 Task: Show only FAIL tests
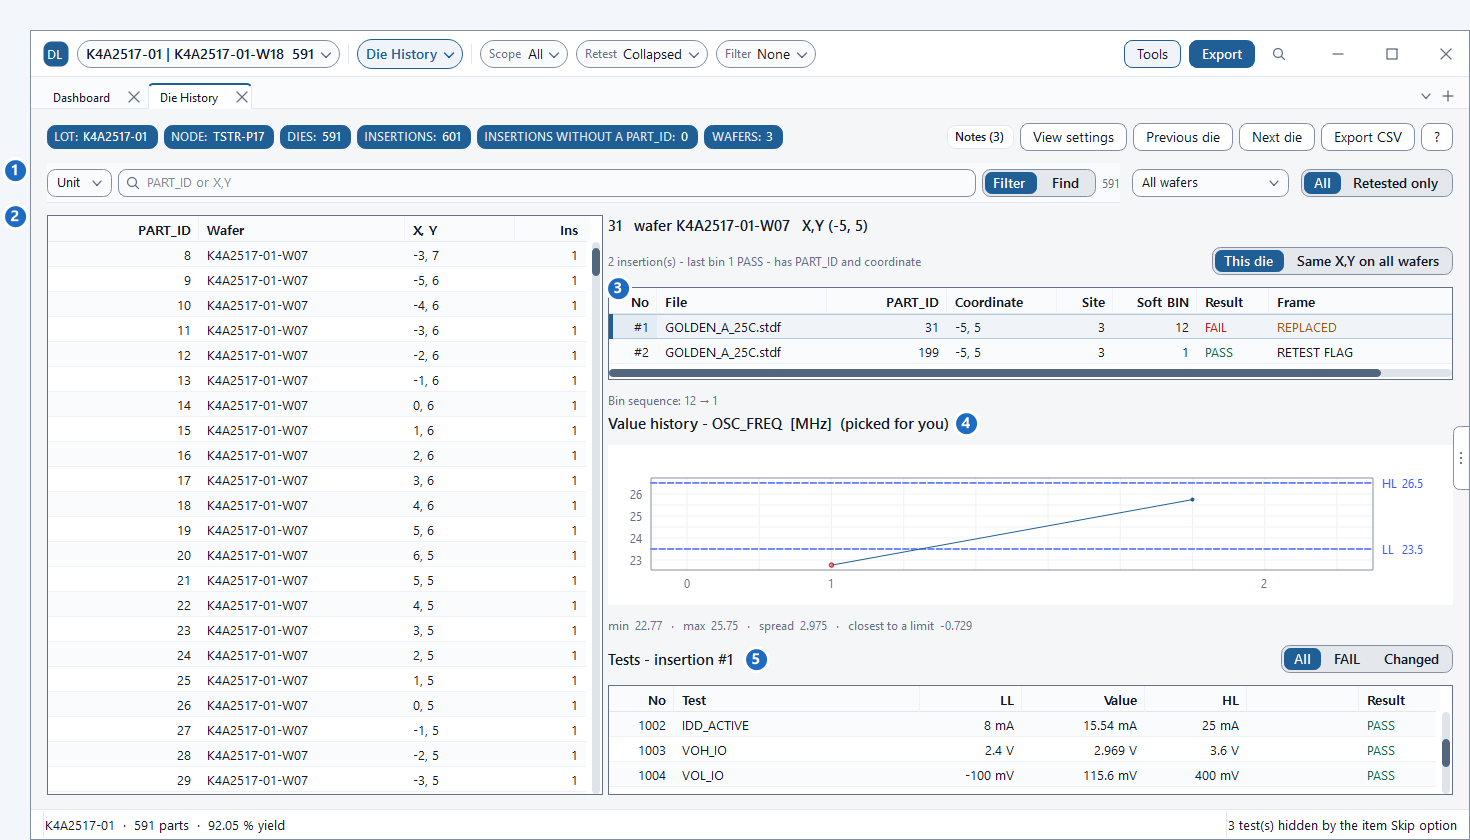click(x=1346, y=659)
